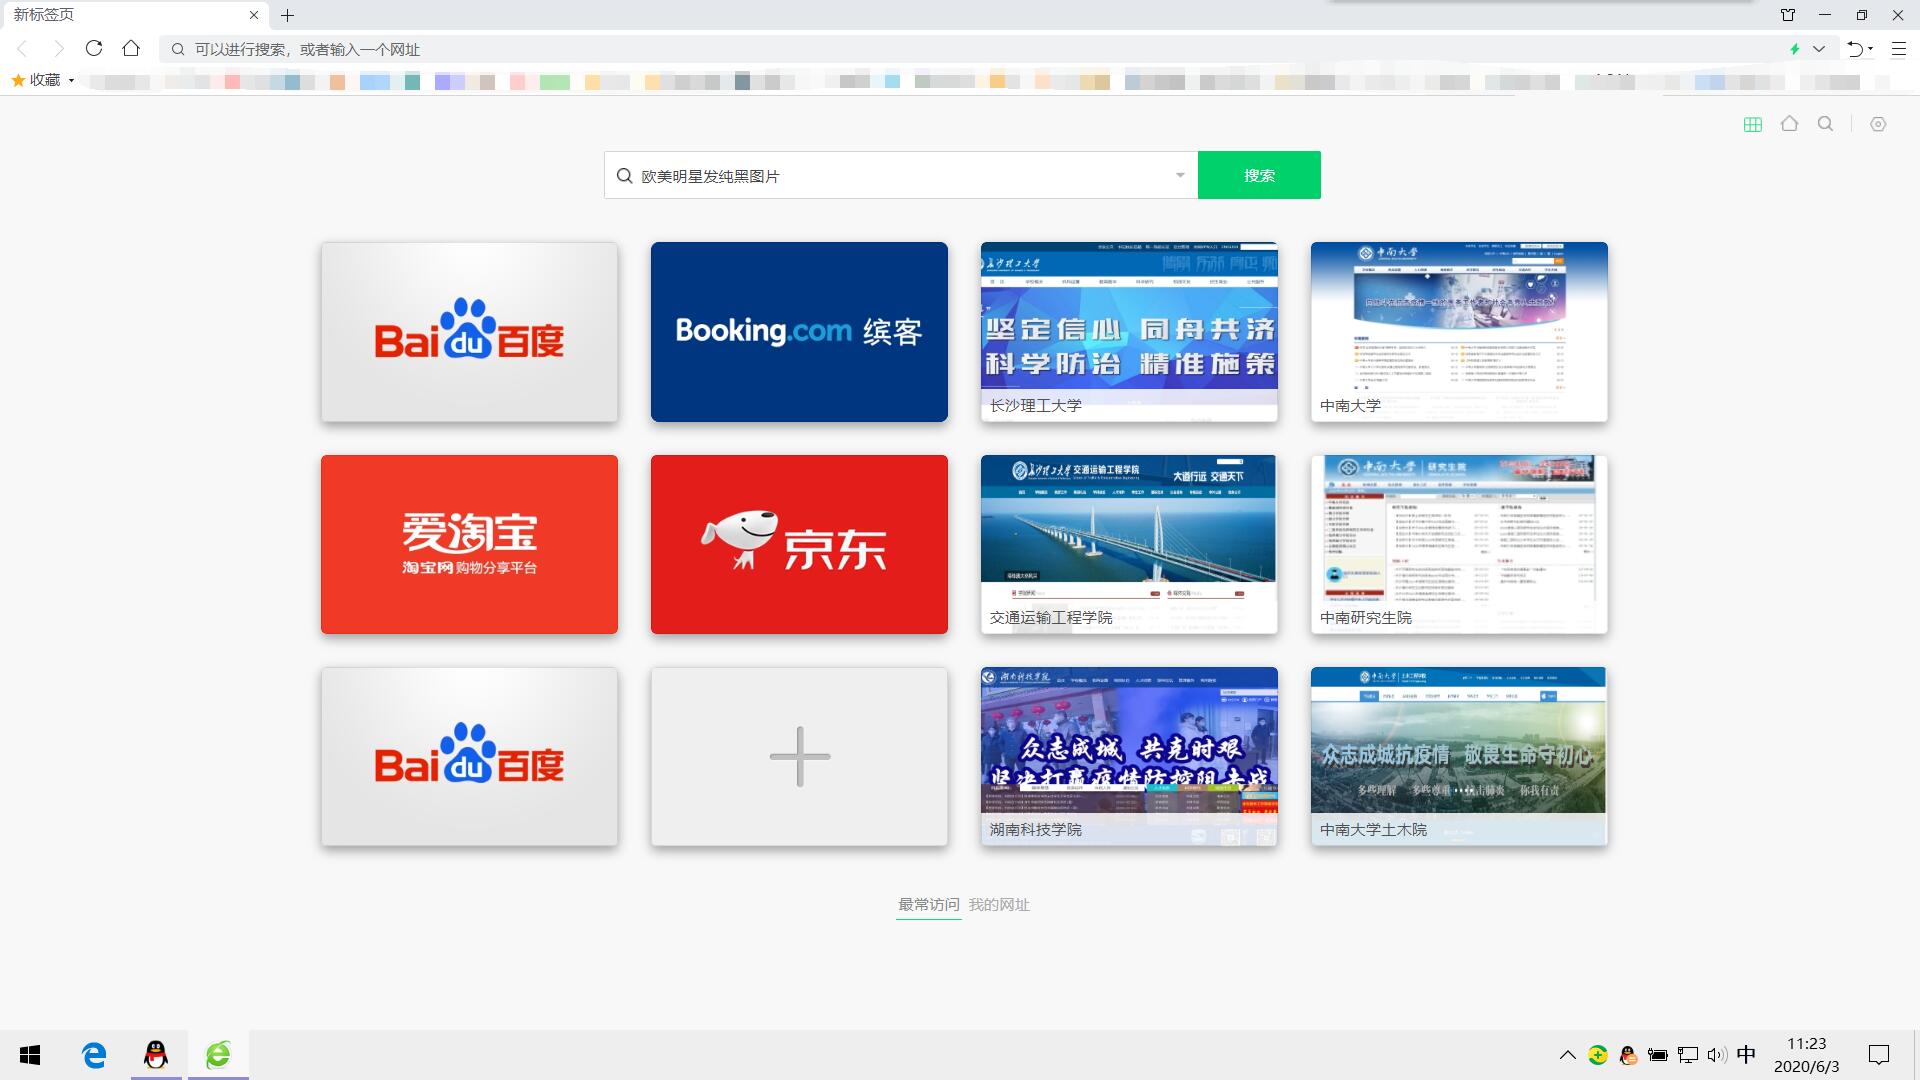This screenshot has height=1080, width=1920.
Task: Expand the address bar dropdown chevron
Action: [1819, 49]
